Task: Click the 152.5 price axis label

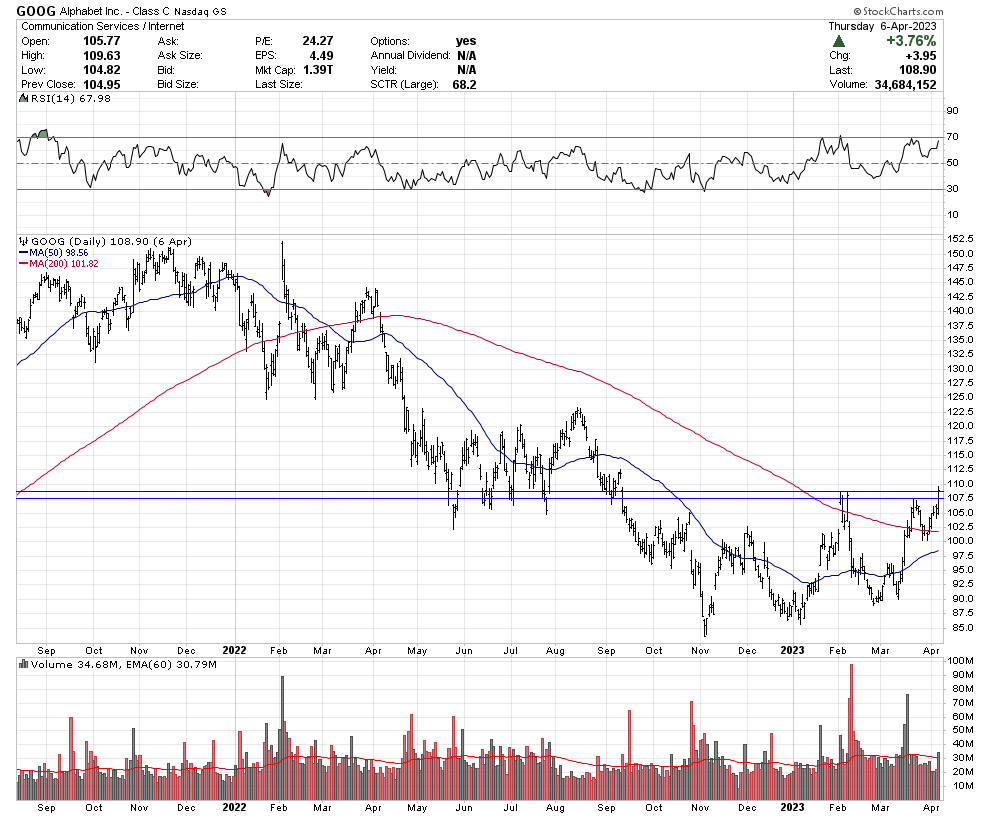Action: [x=960, y=239]
